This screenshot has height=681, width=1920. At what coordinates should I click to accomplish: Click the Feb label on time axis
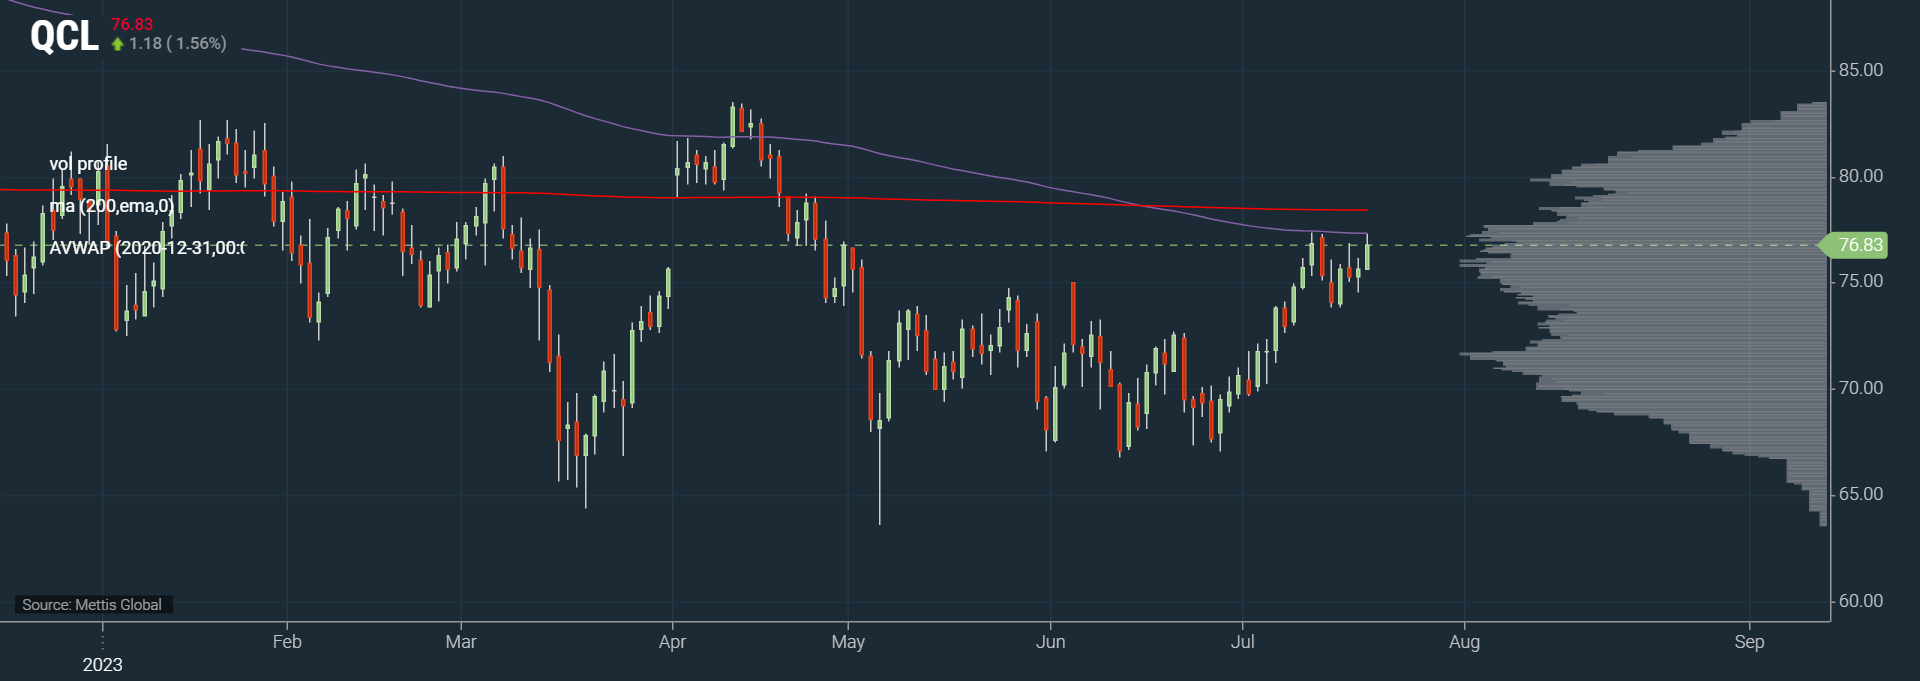pos(287,642)
